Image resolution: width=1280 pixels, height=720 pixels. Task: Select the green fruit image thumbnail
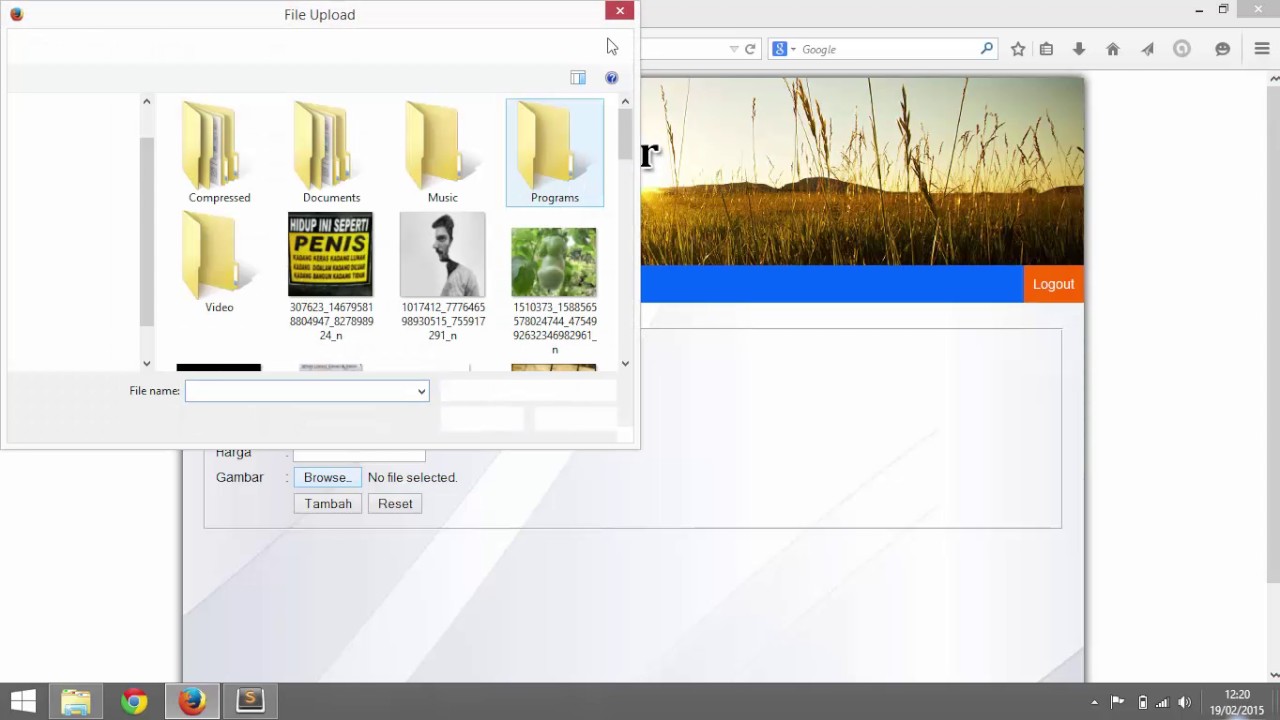554,263
